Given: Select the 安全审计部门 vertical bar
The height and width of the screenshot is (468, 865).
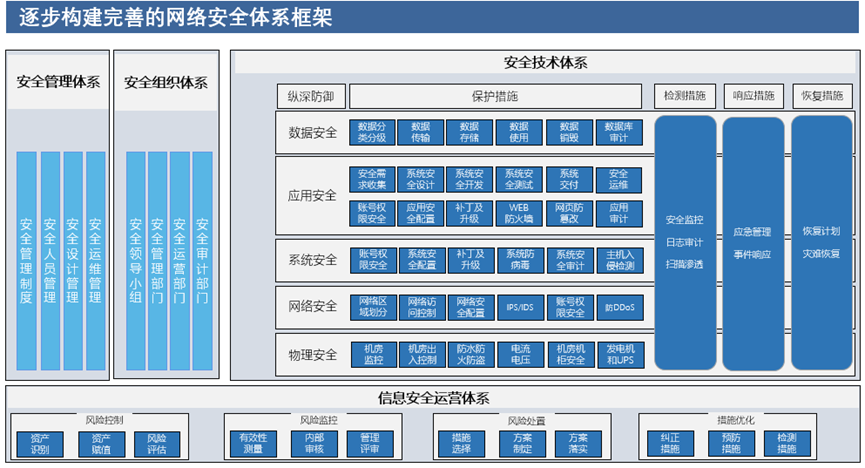Looking at the screenshot, I should click(x=202, y=262).
